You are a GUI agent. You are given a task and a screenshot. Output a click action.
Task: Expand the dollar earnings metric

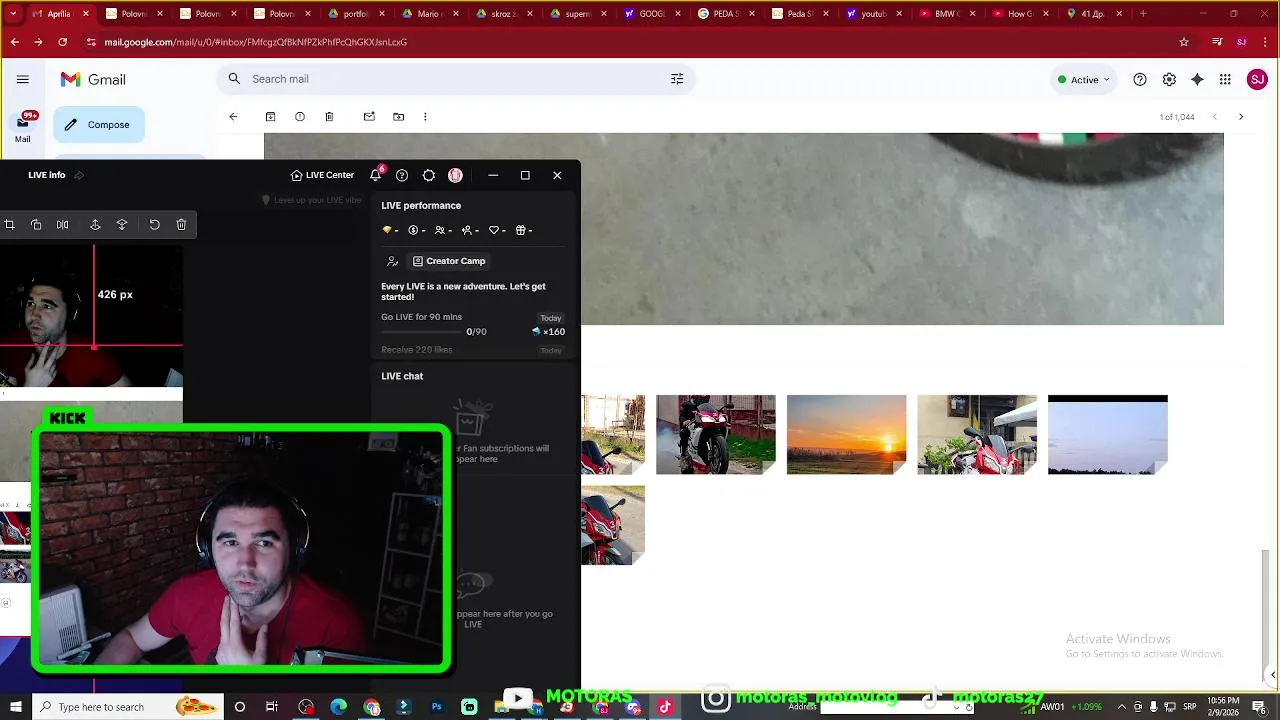[x=417, y=230]
